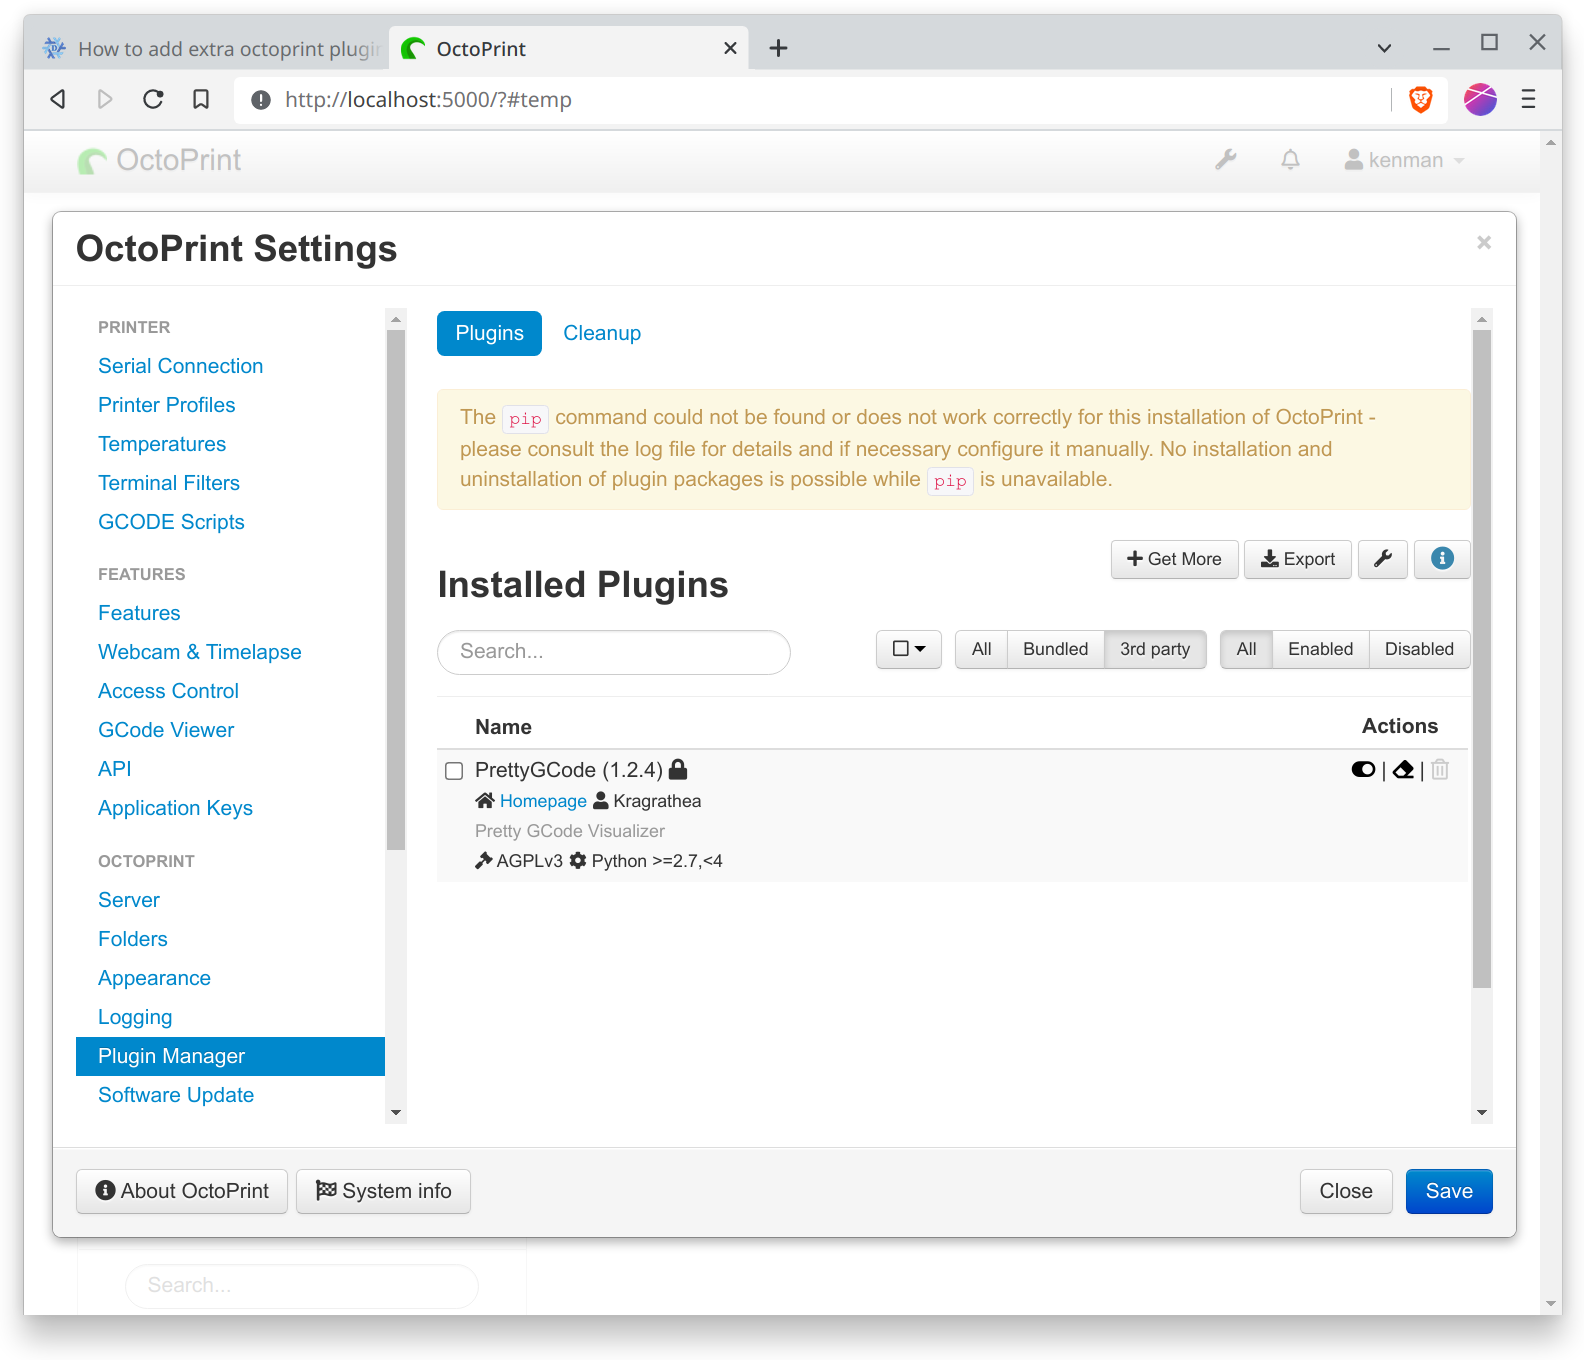1584x1360 pixels.
Task: Open GCODE Scripts settings
Action: point(171,522)
